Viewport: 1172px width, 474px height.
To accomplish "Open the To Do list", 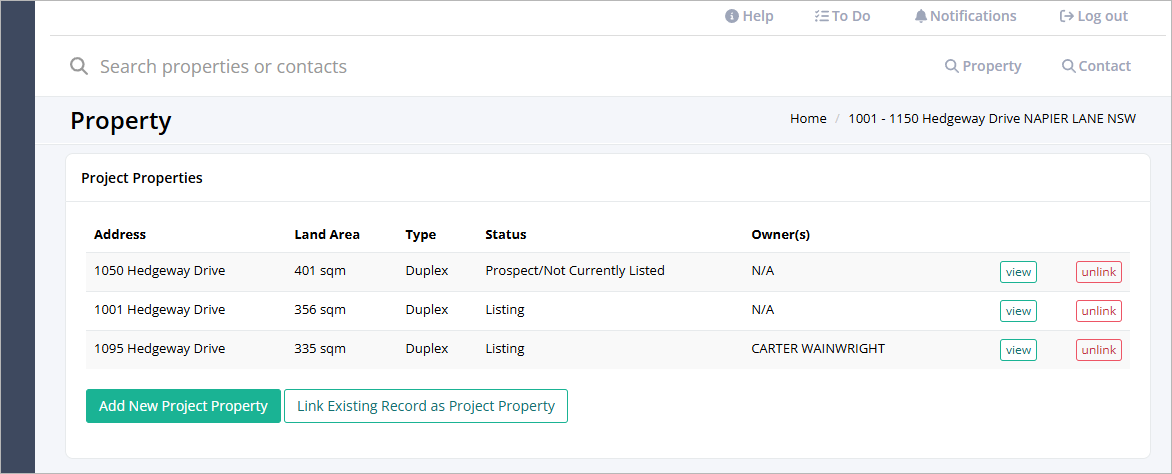I will 842,16.
